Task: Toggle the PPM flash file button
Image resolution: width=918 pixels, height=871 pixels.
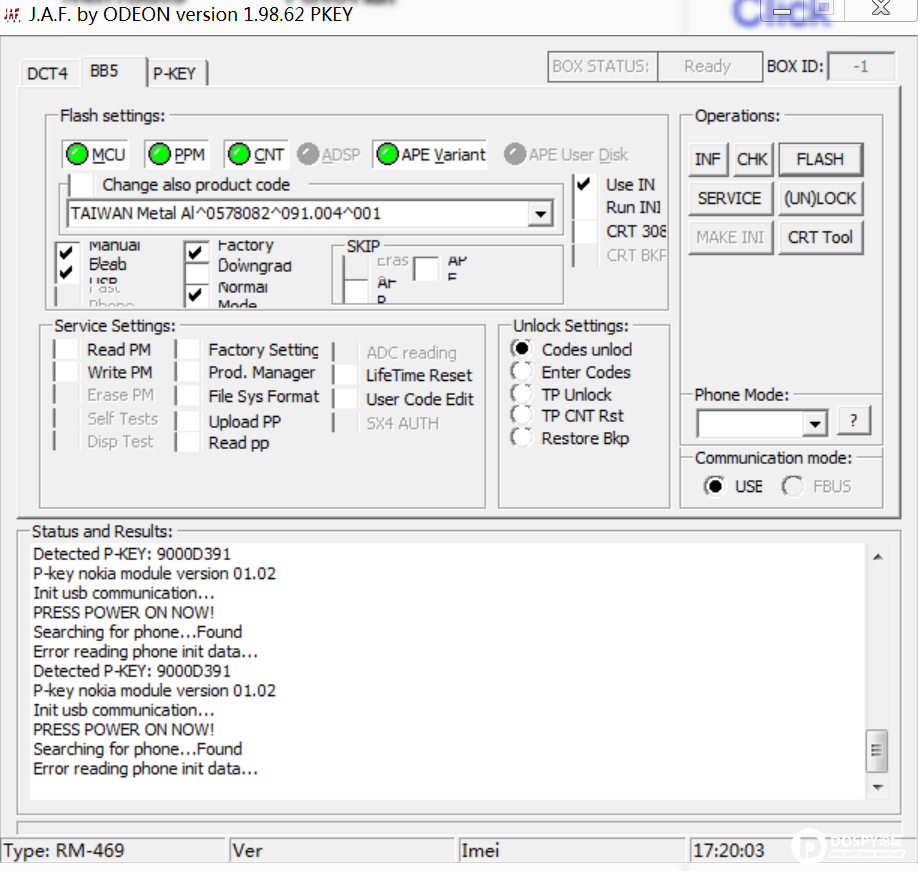Action: (x=177, y=155)
